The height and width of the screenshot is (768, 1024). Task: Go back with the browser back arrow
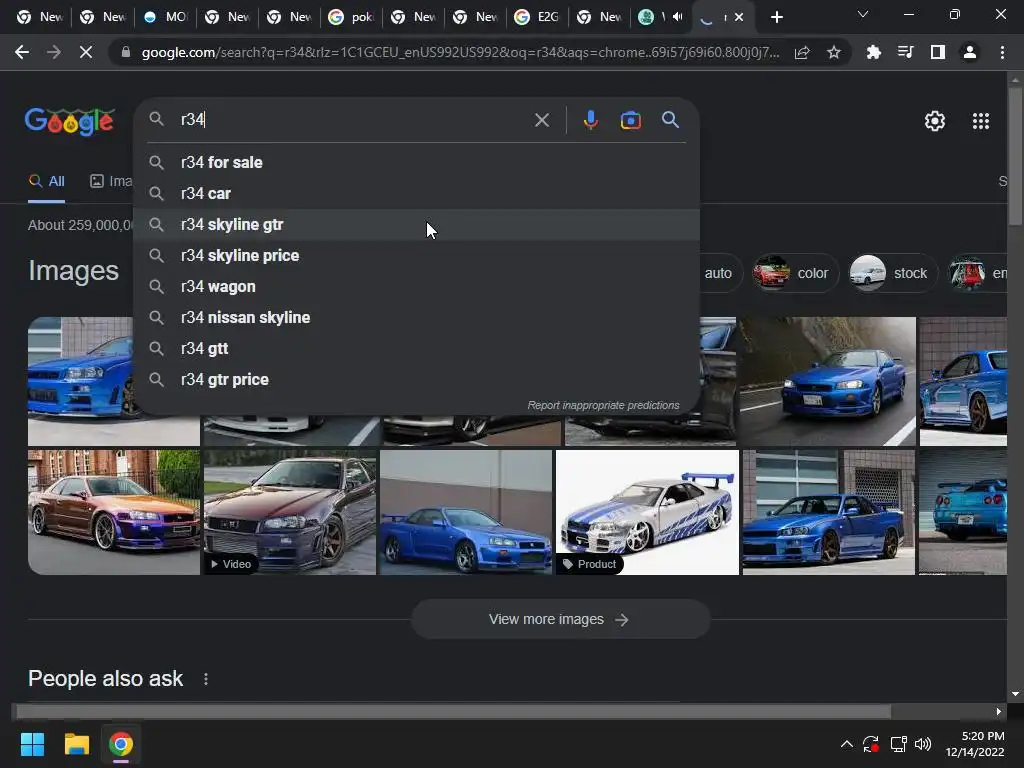pyautogui.click(x=22, y=52)
